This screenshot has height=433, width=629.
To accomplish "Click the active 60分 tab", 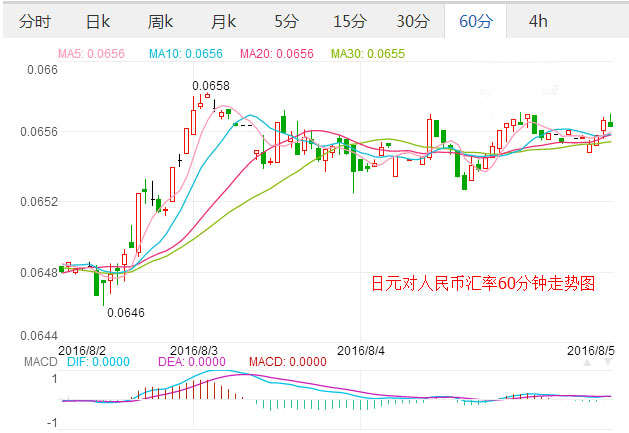I will point(476,21).
